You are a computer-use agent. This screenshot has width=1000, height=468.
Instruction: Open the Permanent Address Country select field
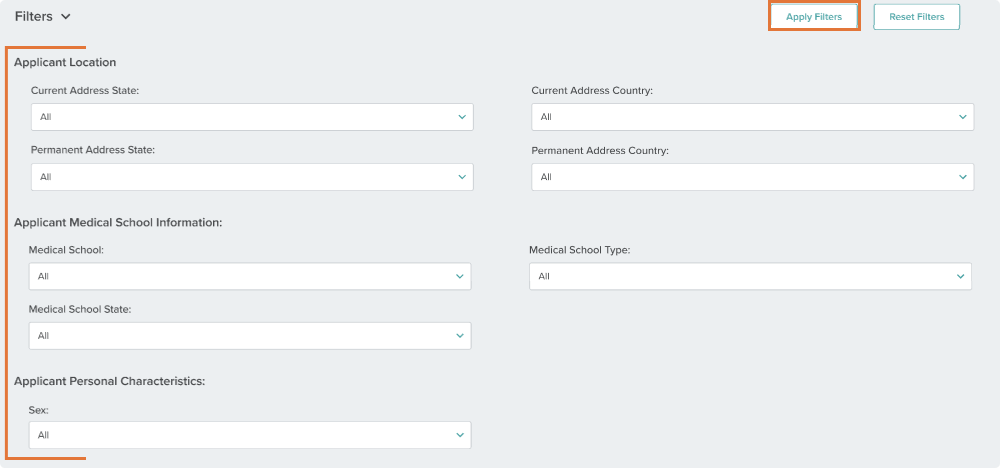point(753,177)
